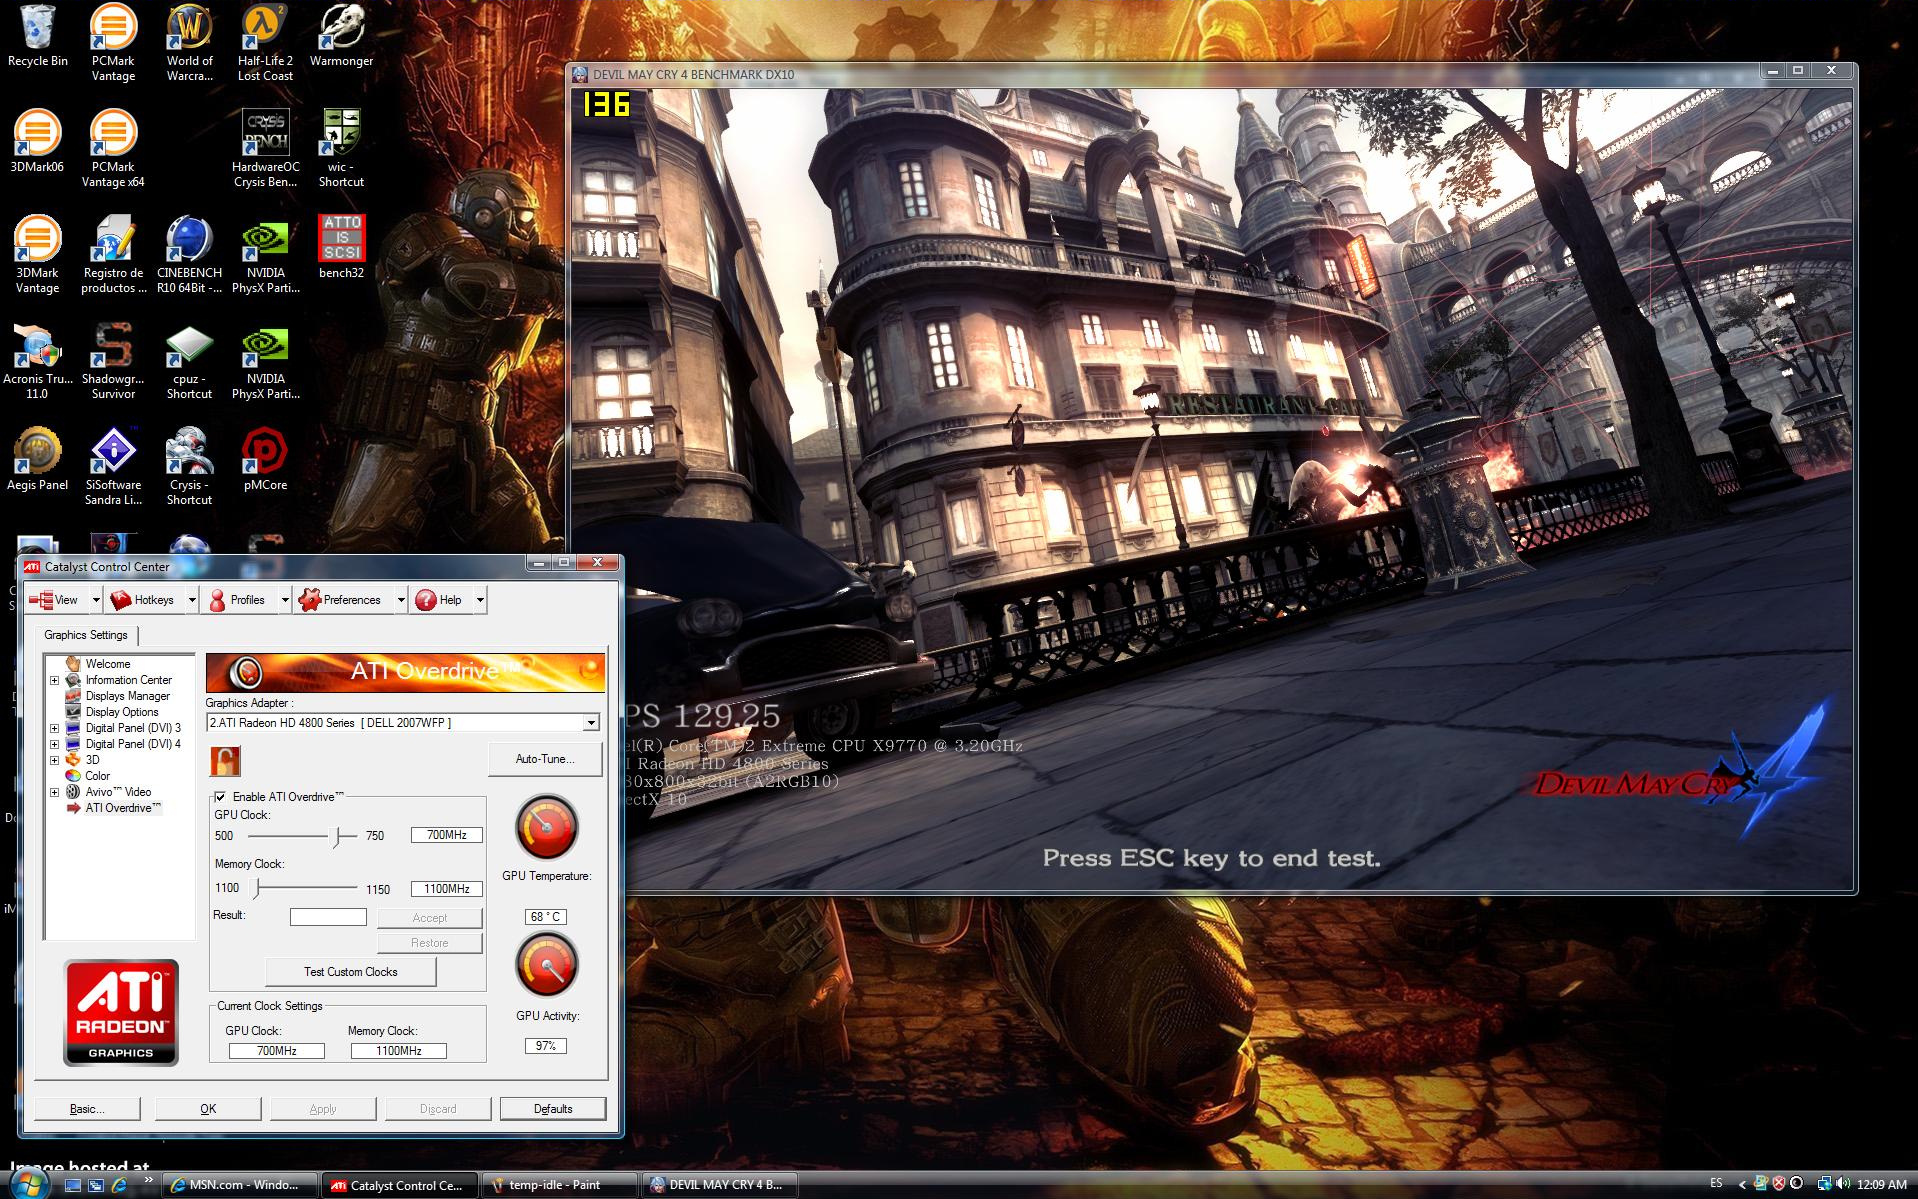Click the Memory Clock value field
The height and width of the screenshot is (1199, 1918).
446,889
